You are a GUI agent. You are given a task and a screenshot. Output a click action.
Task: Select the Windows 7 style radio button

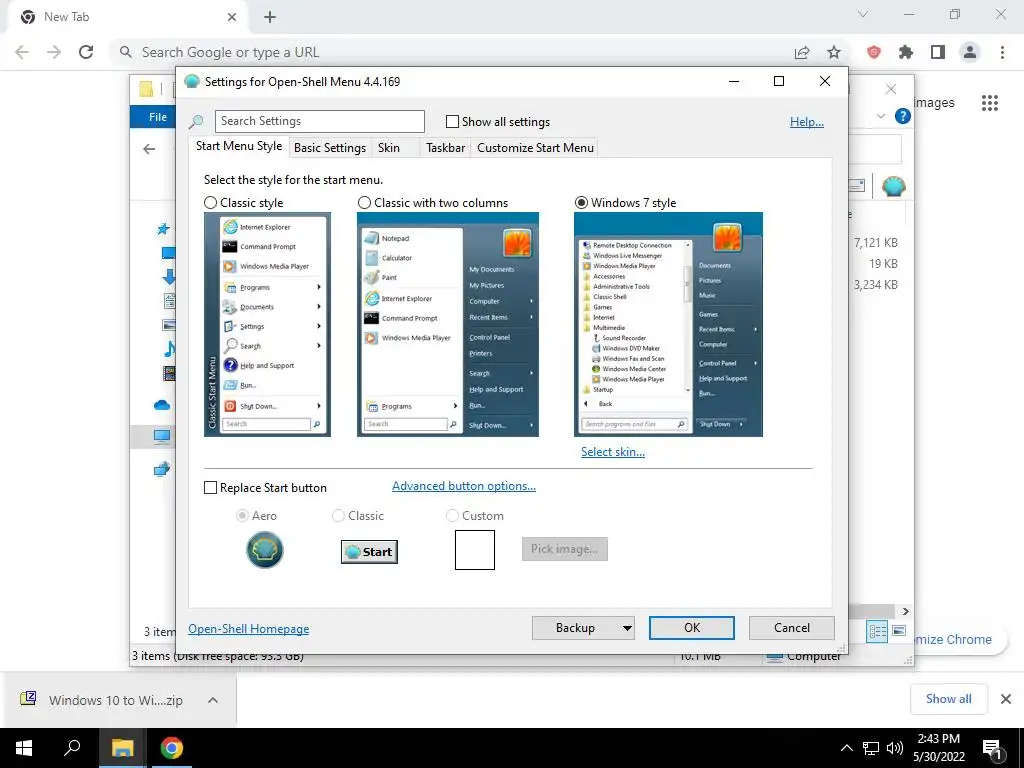click(x=581, y=203)
